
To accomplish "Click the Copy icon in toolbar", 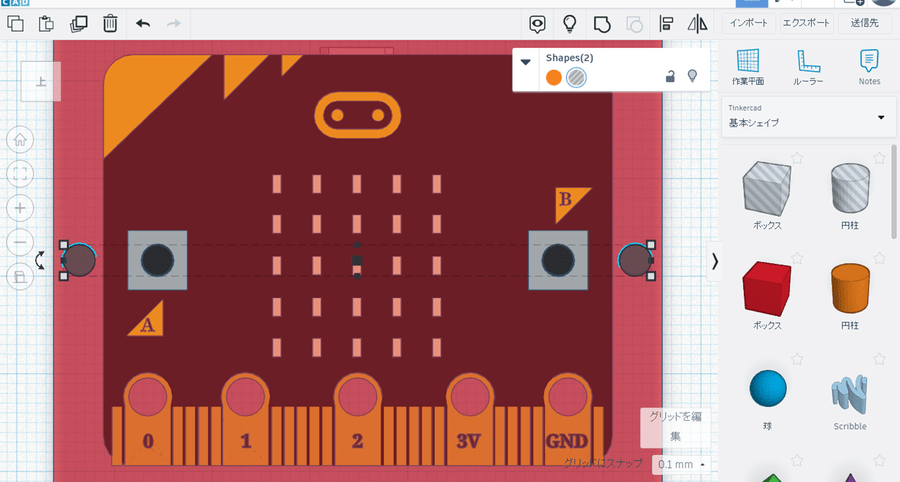I will (15, 24).
